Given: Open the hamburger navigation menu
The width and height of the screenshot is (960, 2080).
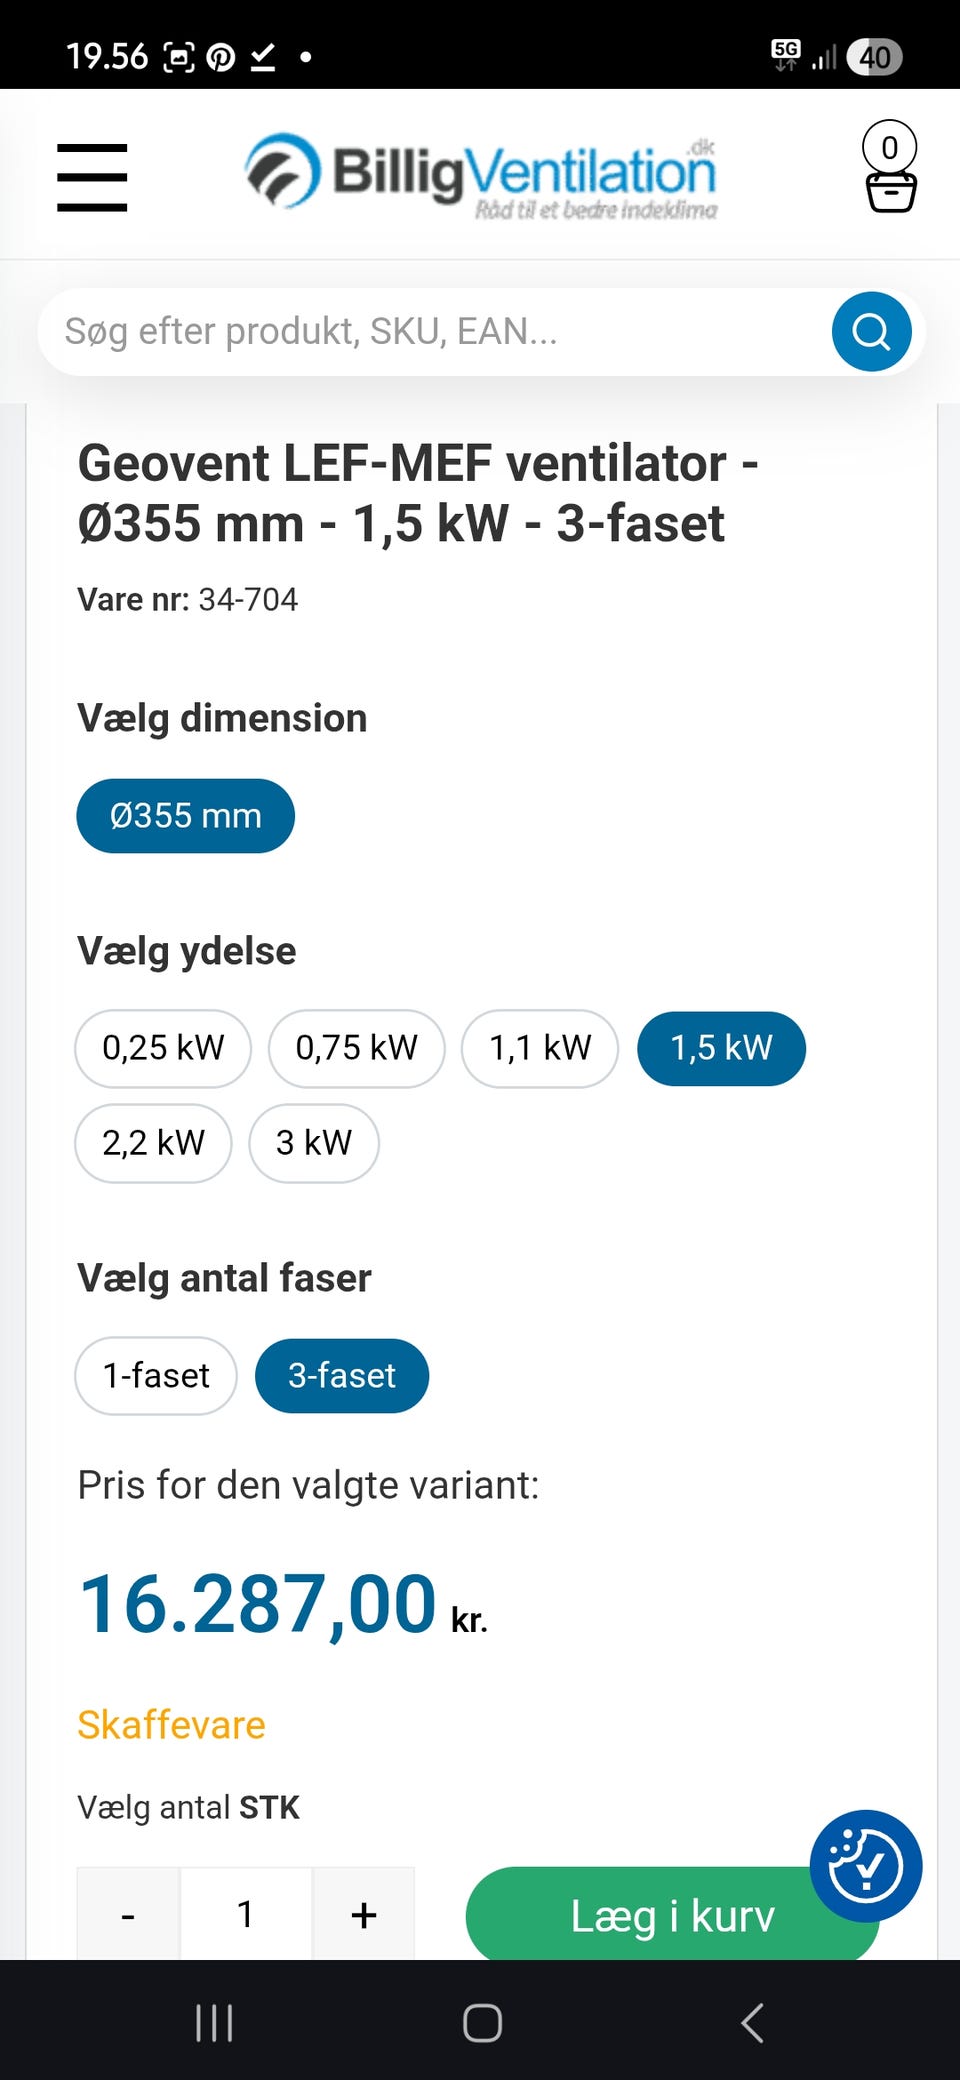Looking at the screenshot, I should [92, 177].
